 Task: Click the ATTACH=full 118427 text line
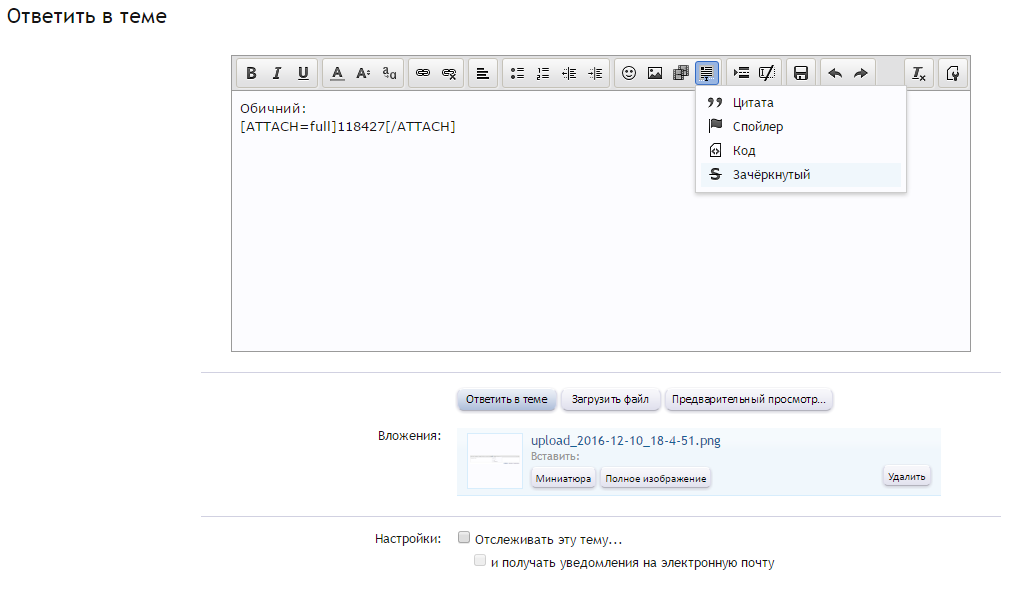tap(348, 127)
